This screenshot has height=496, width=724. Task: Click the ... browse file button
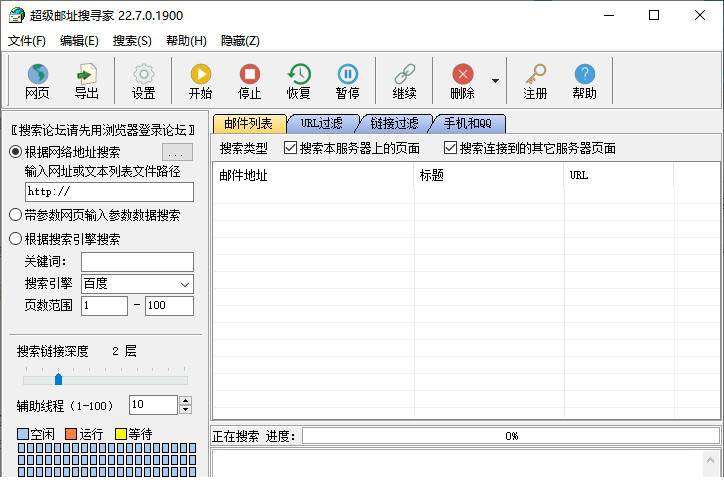[177, 152]
